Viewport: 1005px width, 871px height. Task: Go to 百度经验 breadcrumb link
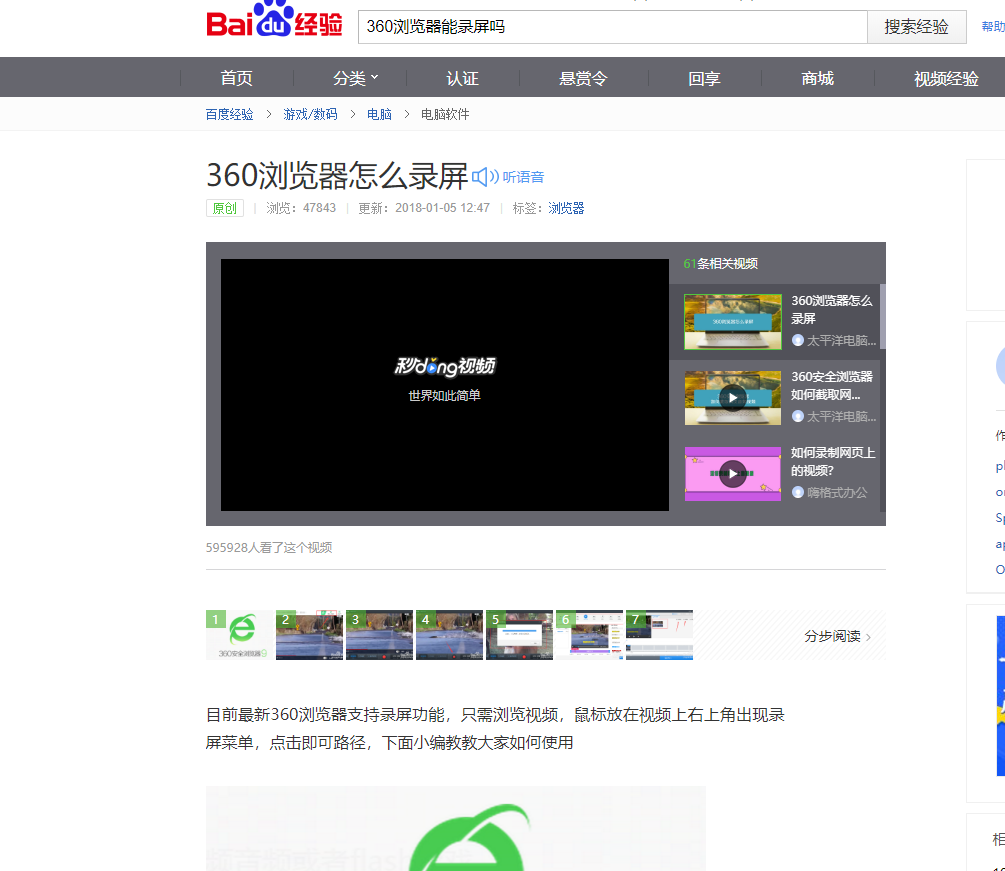tap(229, 114)
